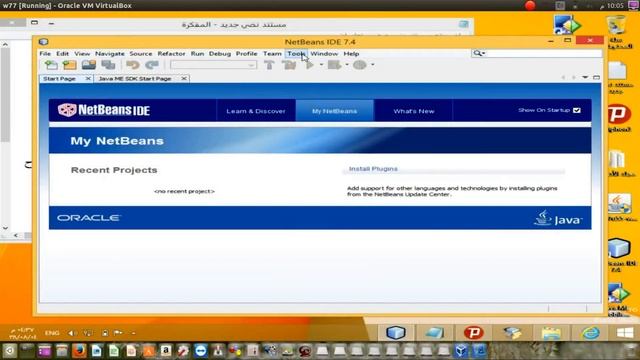Open the Tools menu

click(x=296, y=53)
